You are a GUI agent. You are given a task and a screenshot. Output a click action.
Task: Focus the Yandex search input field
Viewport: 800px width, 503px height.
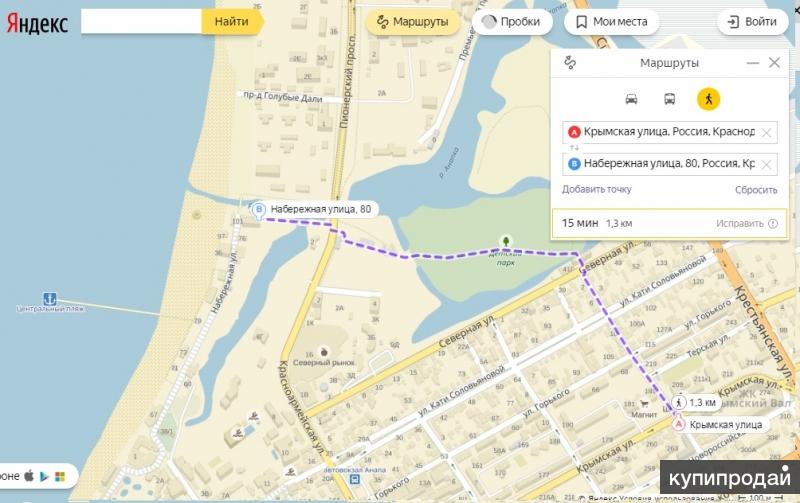click(142, 21)
